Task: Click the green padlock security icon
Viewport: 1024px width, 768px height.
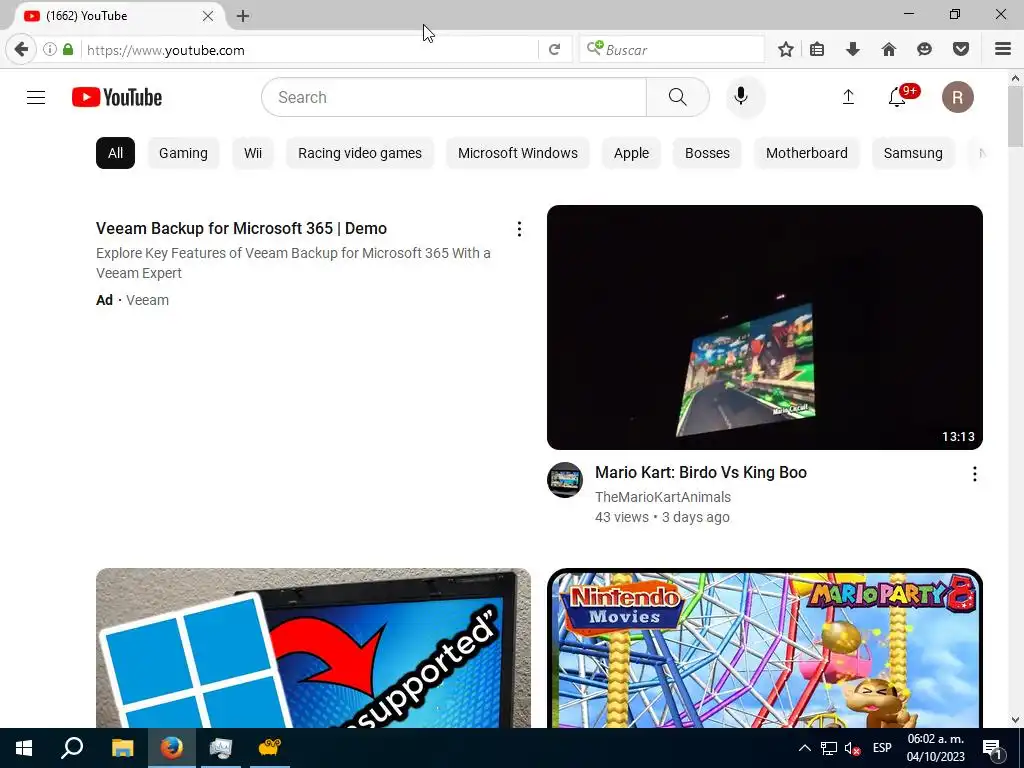Action: (x=68, y=49)
